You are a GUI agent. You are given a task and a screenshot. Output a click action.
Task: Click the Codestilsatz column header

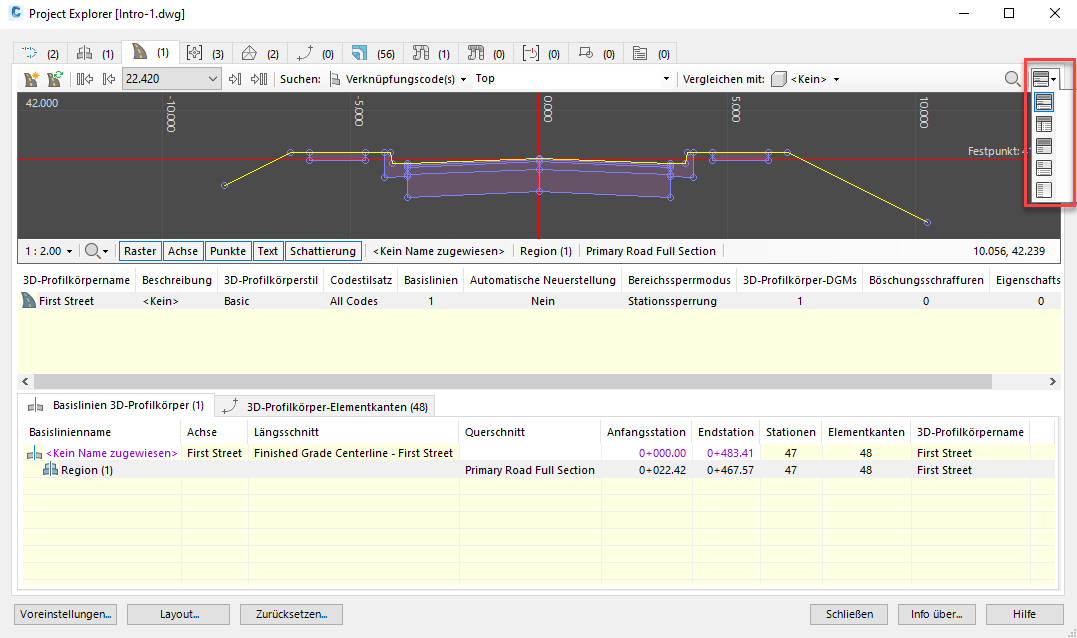tap(361, 280)
